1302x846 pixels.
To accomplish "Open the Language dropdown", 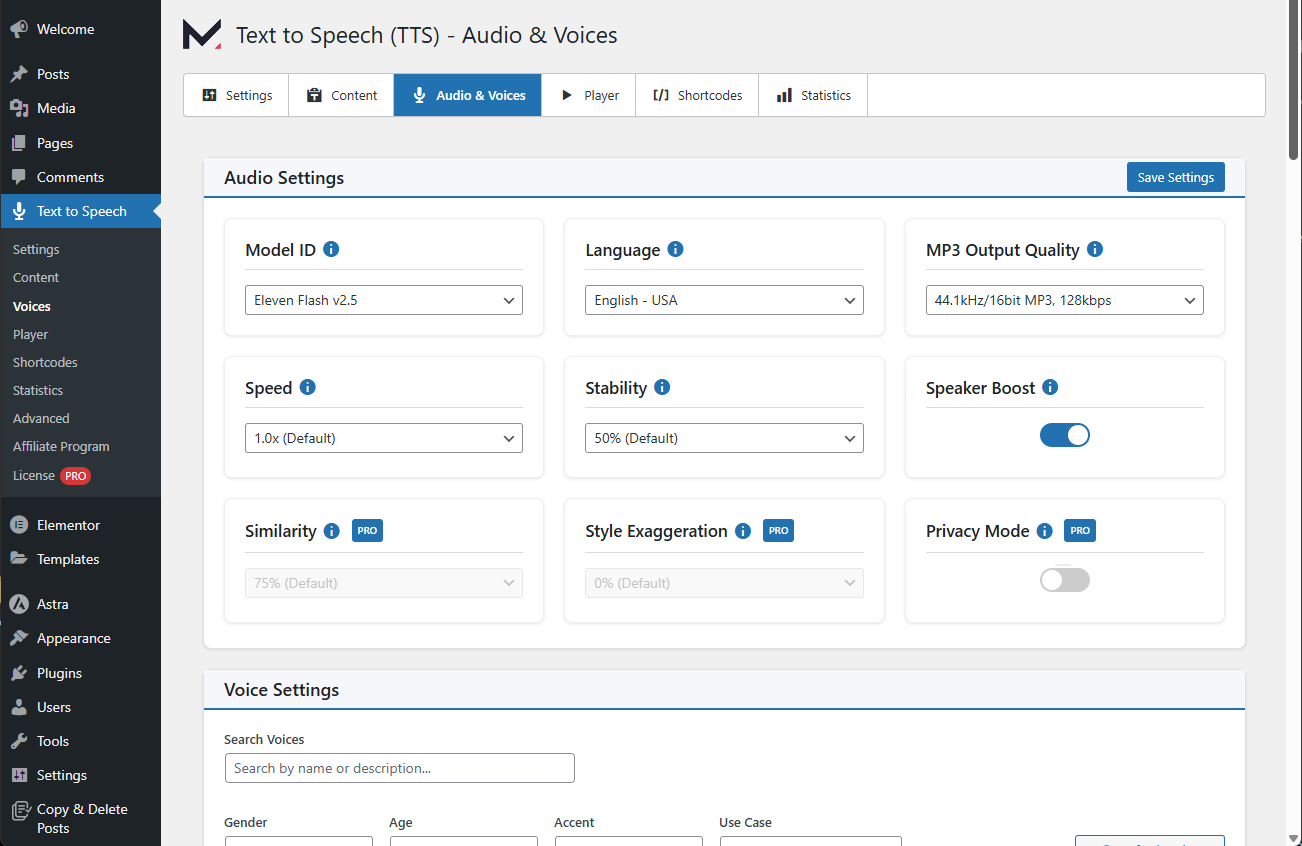I will pyautogui.click(x=724, y=300).
